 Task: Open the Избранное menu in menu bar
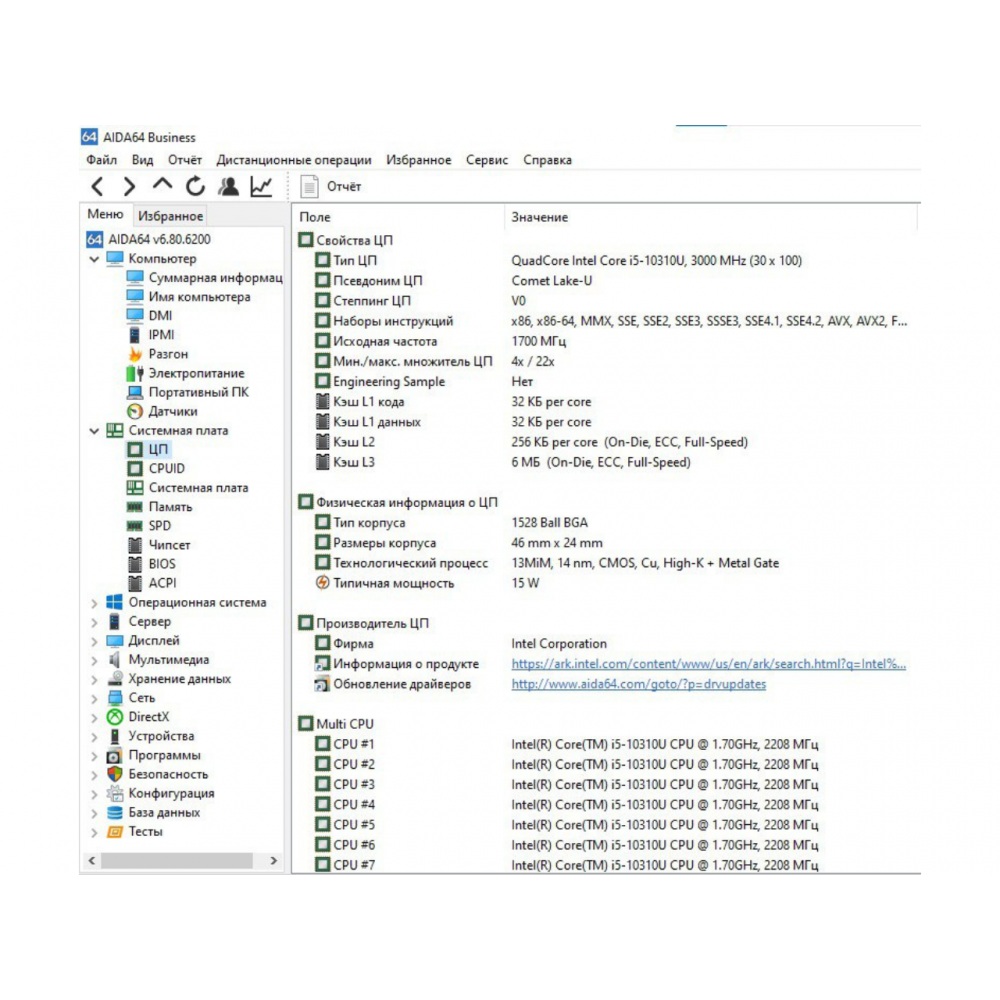coord(419,160)
